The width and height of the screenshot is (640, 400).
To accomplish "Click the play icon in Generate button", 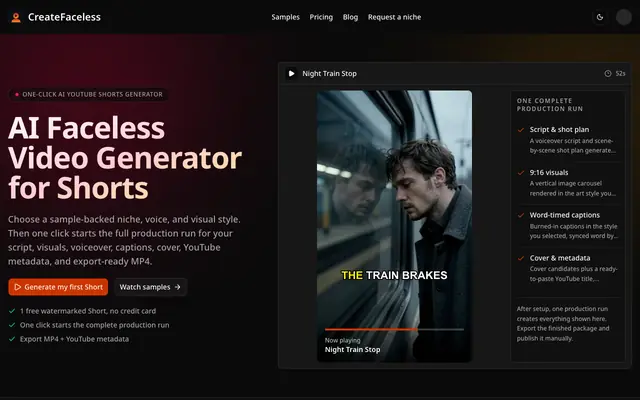I will pyautogui.click(x=18, y=287).
